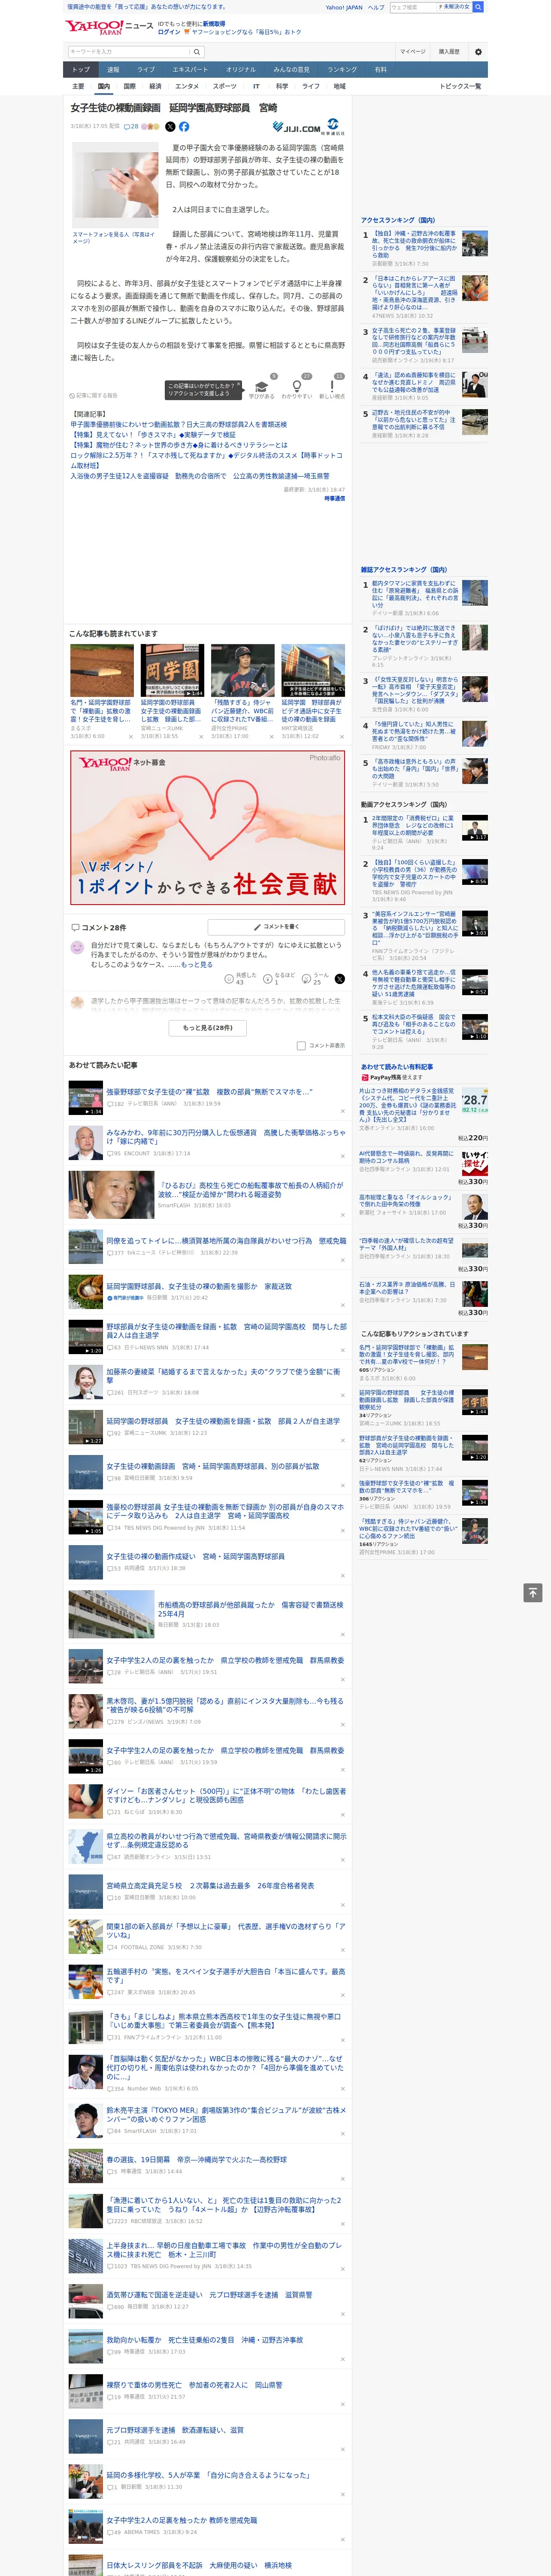The height and width of the screenshot is (2576, 551).
Task: Click the Yahoo! JAPAN News logo
Action: tap(109, 27)
